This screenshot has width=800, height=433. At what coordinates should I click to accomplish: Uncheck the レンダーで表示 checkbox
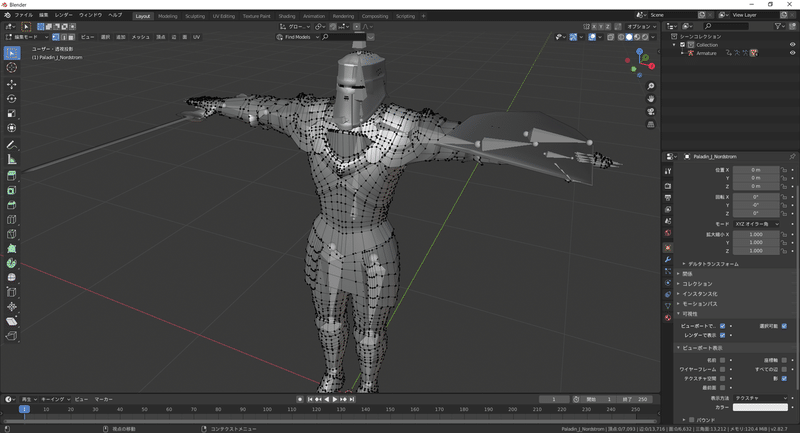click(x=722, y=336)
